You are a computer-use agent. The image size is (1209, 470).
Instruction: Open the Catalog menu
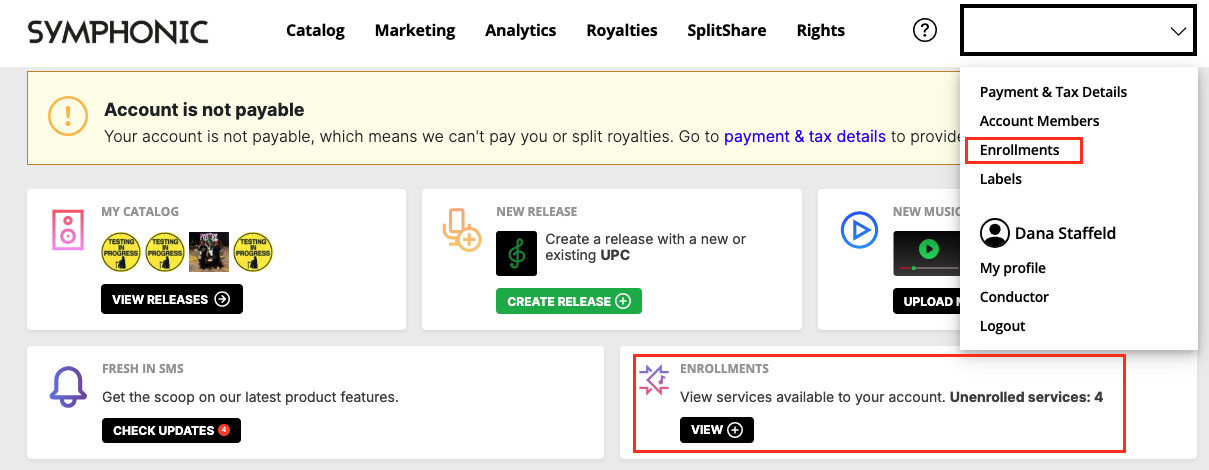tap(315, 30)
